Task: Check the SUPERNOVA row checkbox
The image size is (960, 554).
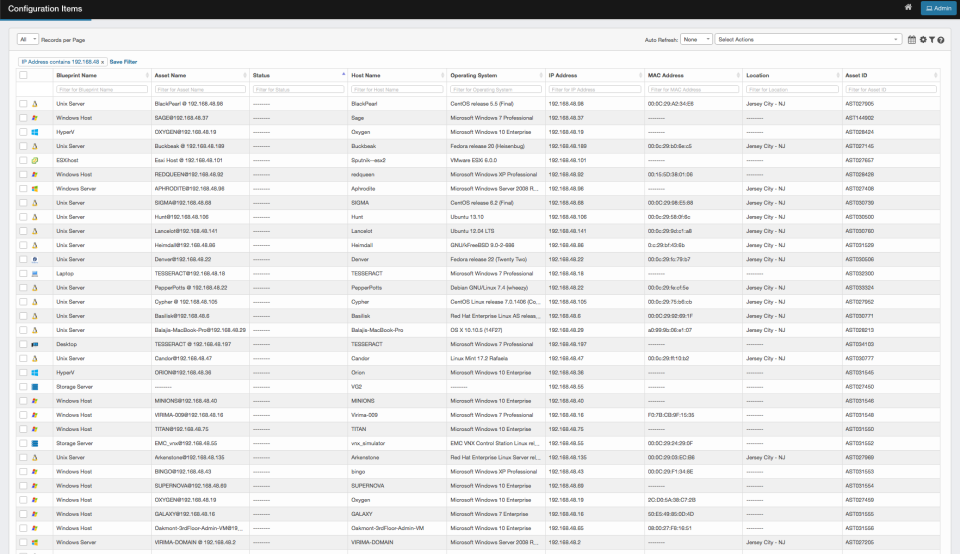Action: pyautogui.click(x=23, y=486)
